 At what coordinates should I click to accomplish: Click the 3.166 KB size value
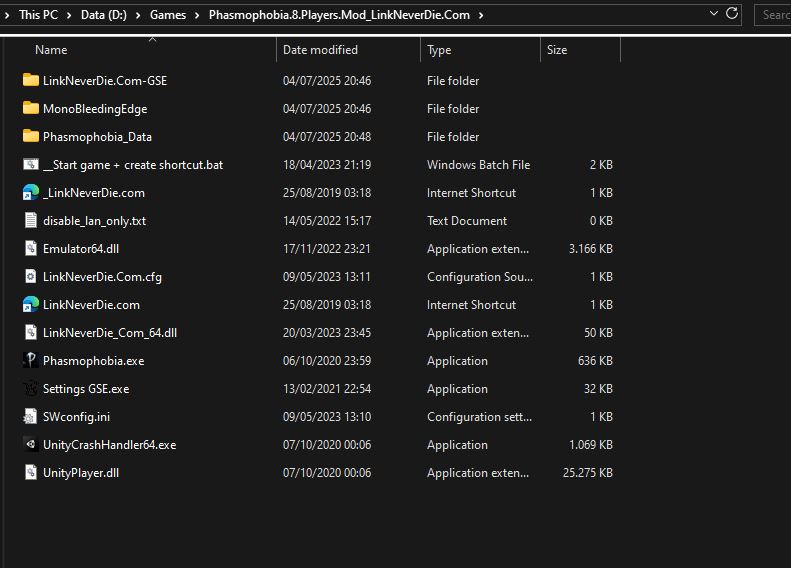[x=591, y=249]
